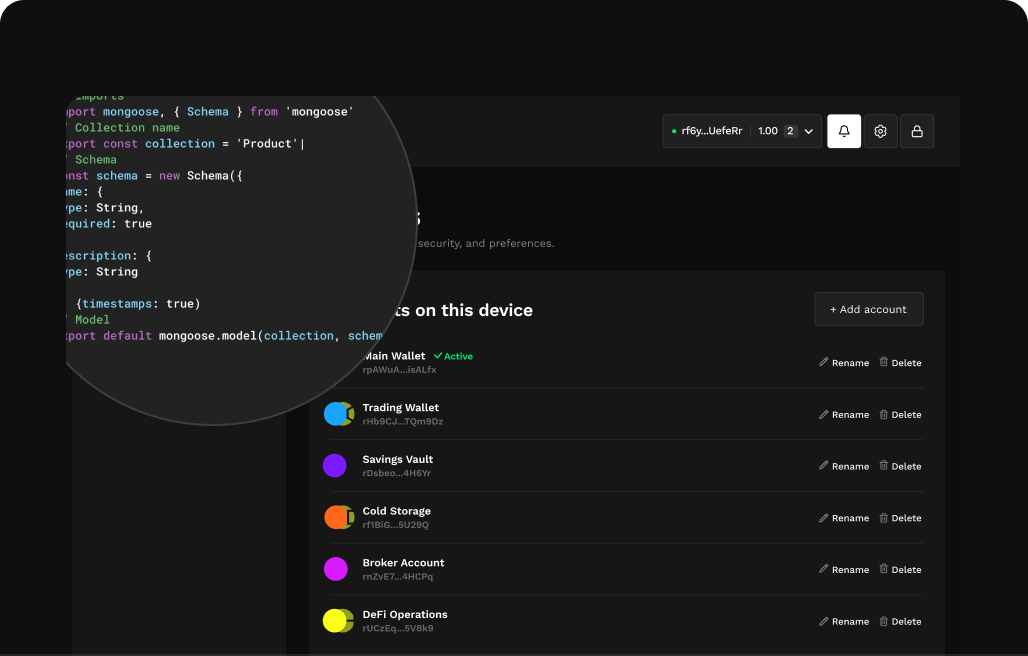Rename the Savings Vault account
Screen dimensions: 1028x656
tap(844, 466)
